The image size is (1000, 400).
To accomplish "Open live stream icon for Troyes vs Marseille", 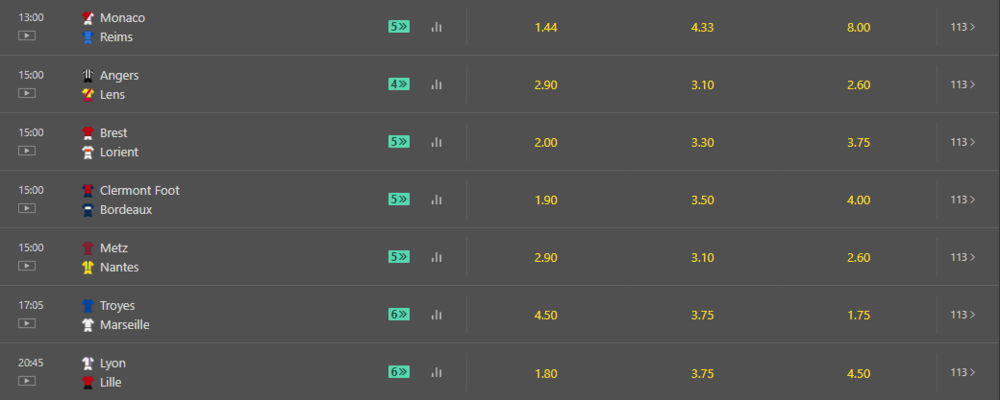I will [x=26, y=323].
